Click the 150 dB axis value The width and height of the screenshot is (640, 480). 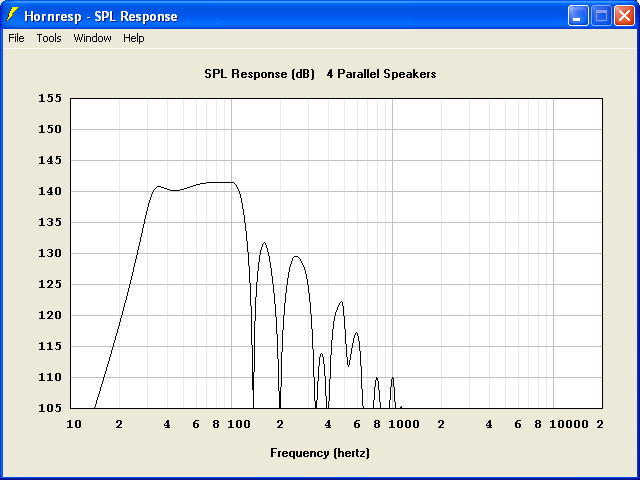[50, 129]
